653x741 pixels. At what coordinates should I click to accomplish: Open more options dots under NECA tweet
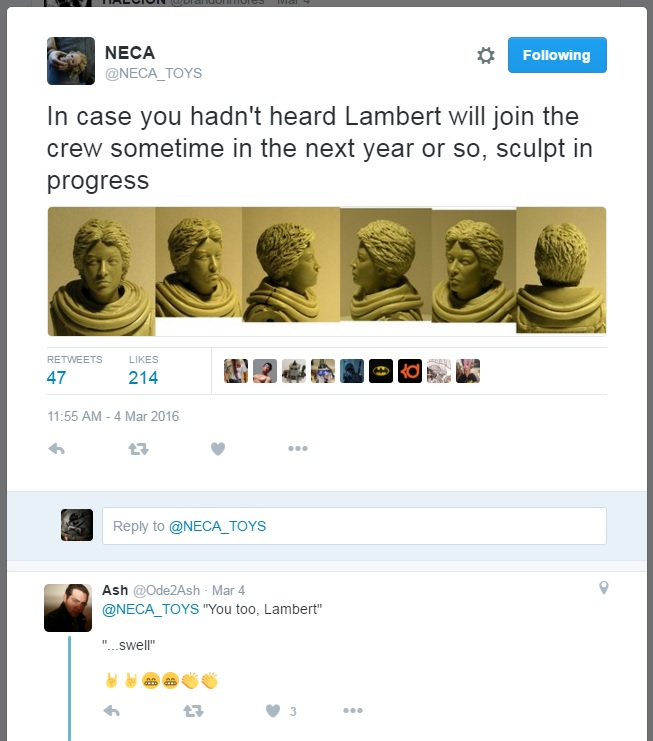pos(298,448)
